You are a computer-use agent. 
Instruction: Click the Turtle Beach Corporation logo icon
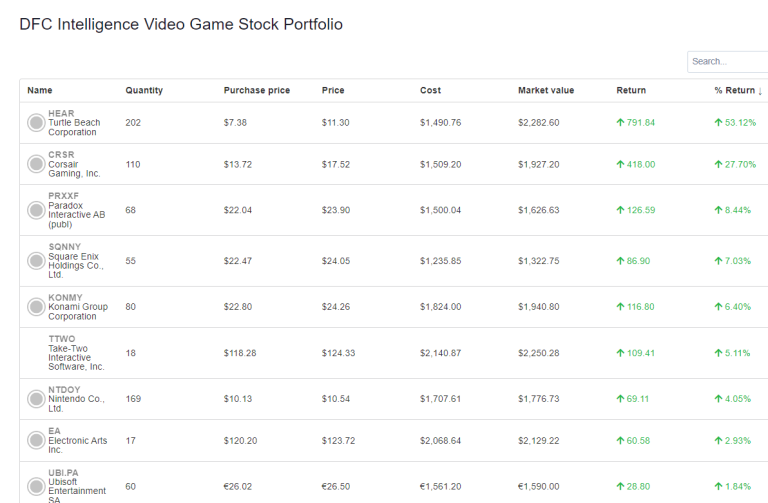point(36,123)
